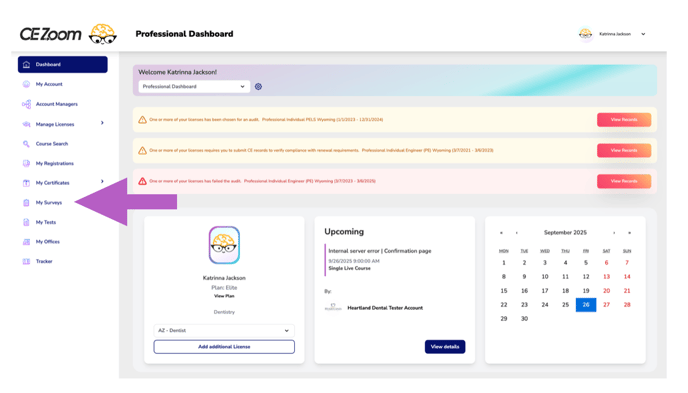
Task: Expand the Manage Licenses submenu chevron
Action: [102, 123]
